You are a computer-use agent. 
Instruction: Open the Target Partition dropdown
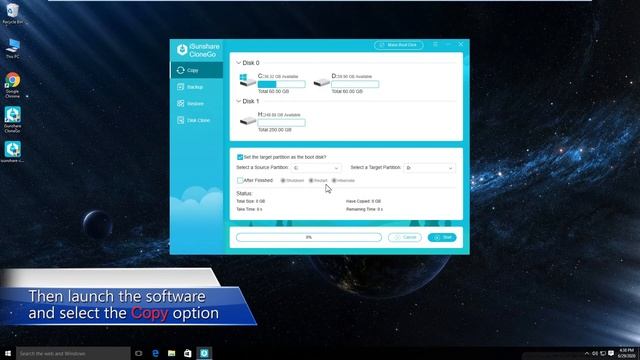click(x=430, y=168)
